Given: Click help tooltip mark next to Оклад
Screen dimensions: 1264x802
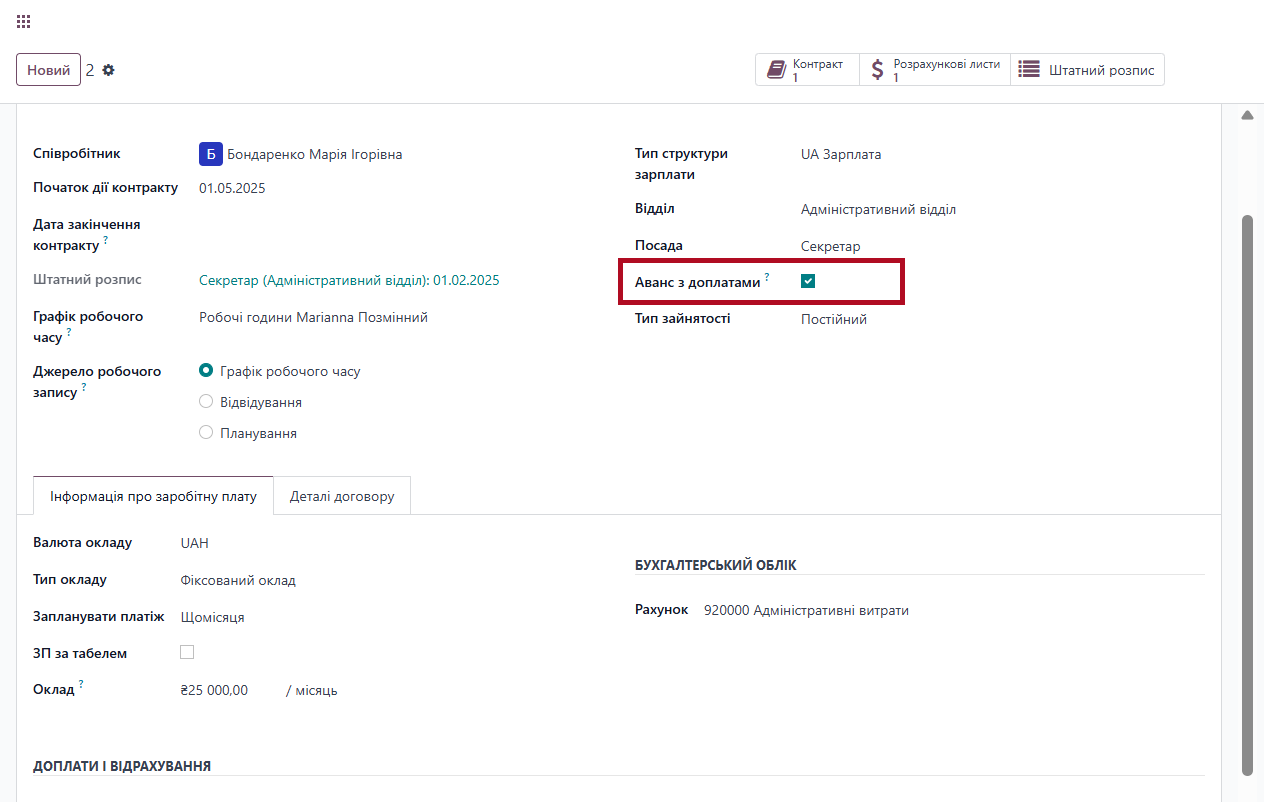Looking at the screenshot, I should (81, 684).
